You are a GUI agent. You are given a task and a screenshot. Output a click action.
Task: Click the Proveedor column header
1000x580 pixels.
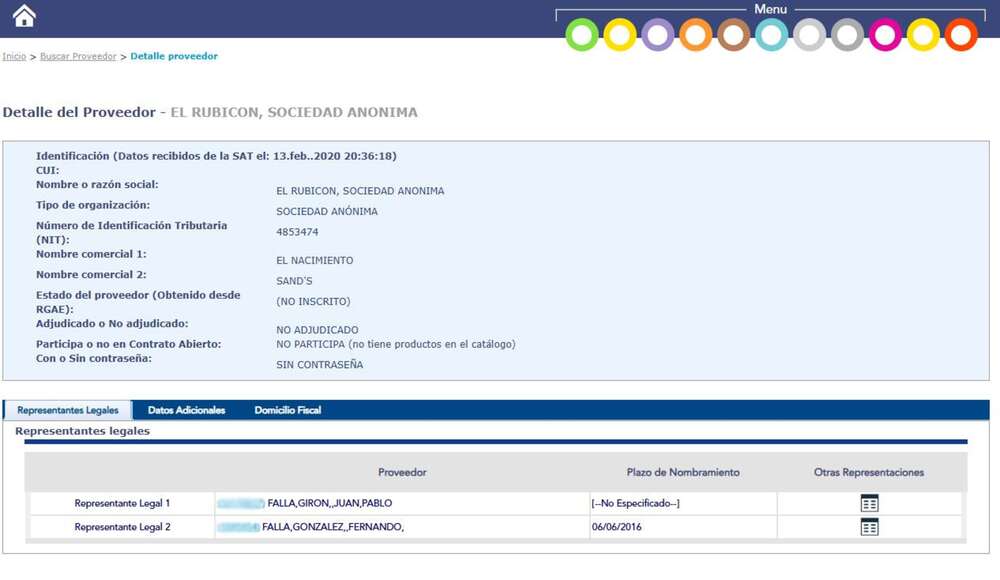point(402,473)
